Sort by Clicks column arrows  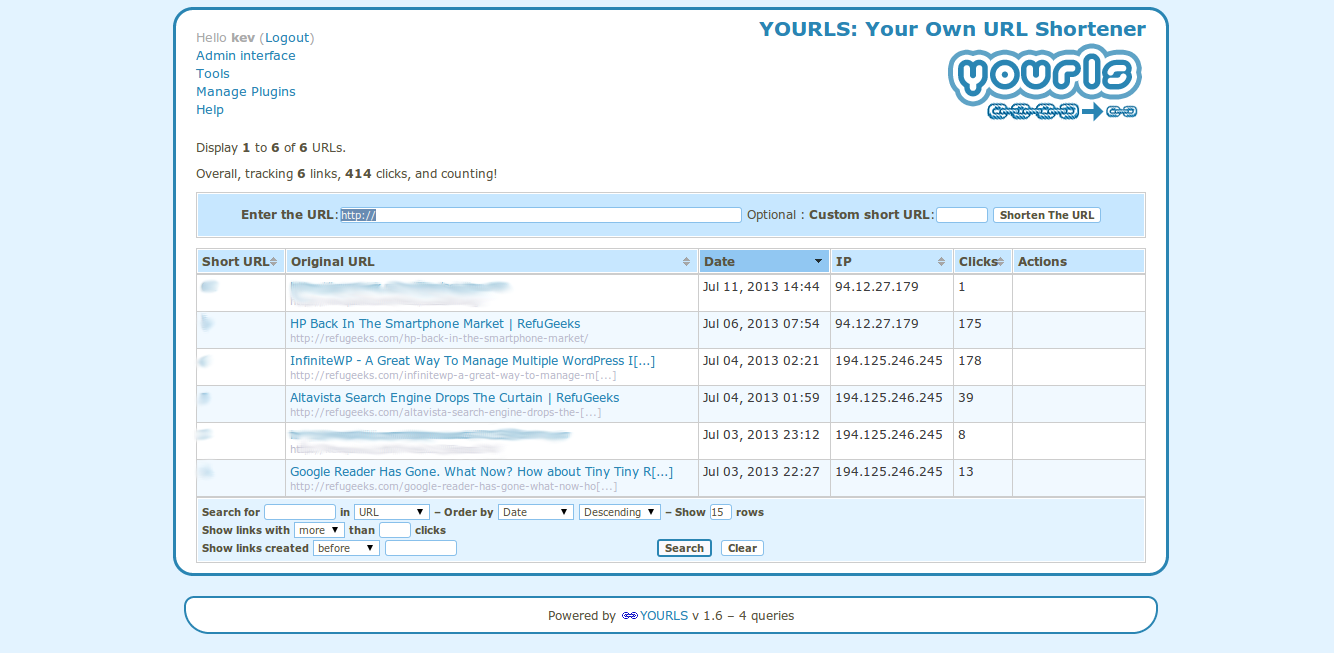pyautogui.click(x=1001, y=262)
